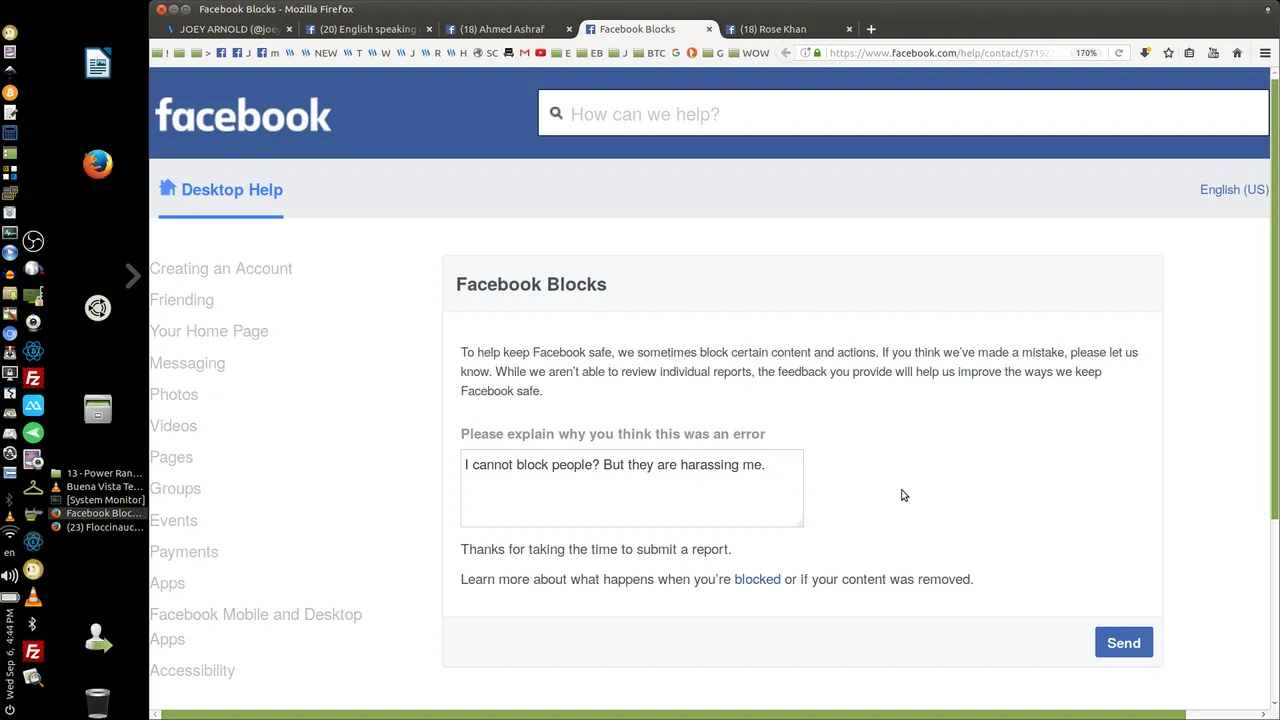Click the YouTube toolbar extension icon
This screenshot has height=720, width=1280.
pyautogui.click(x=1213, y=53)
